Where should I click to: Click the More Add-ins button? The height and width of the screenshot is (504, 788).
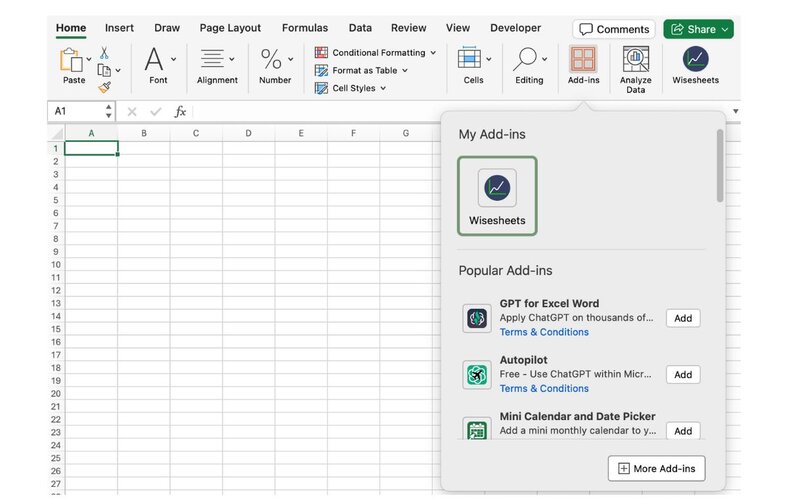656,468
